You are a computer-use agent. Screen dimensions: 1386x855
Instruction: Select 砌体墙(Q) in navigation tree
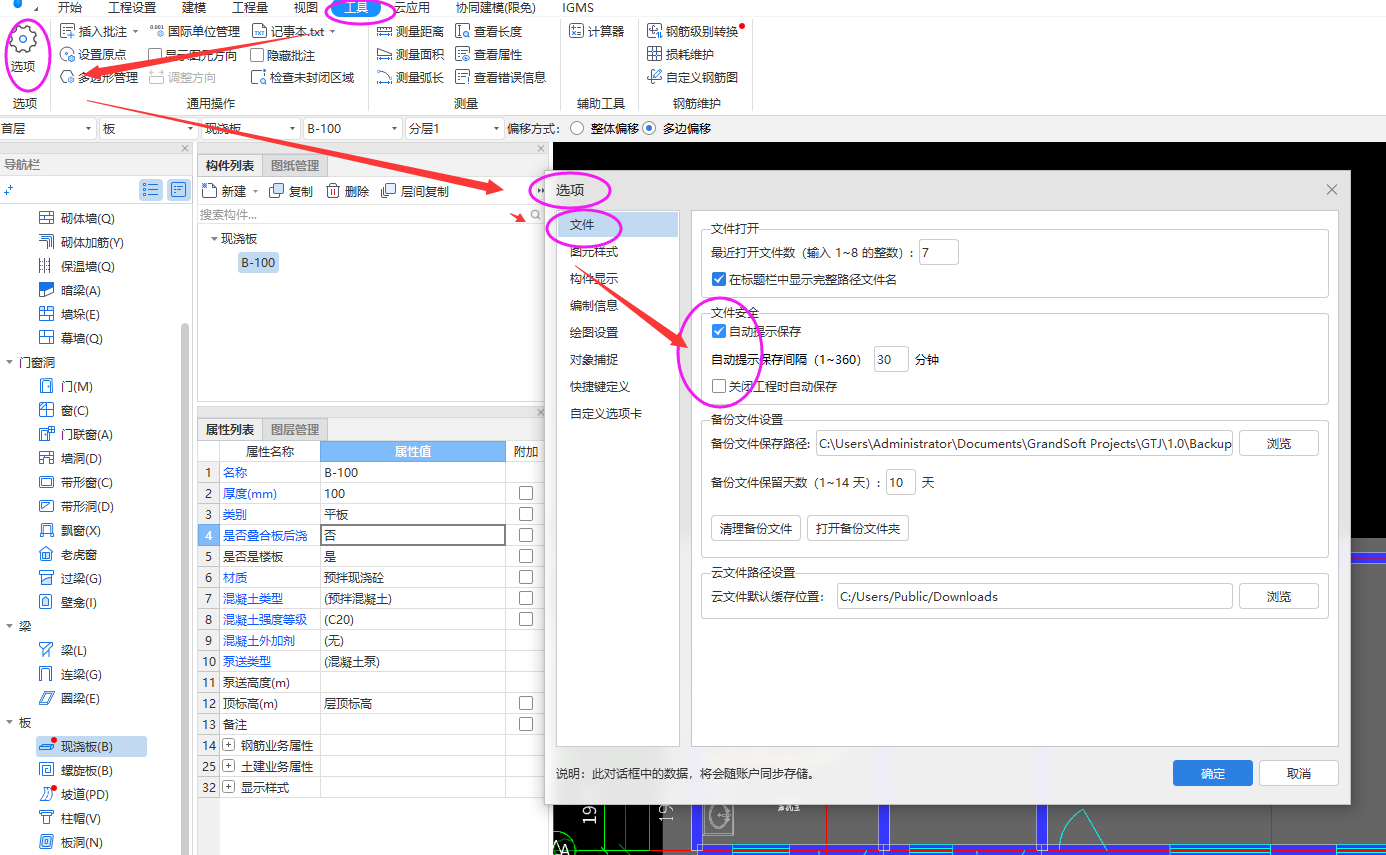click(x=76, y=219)
